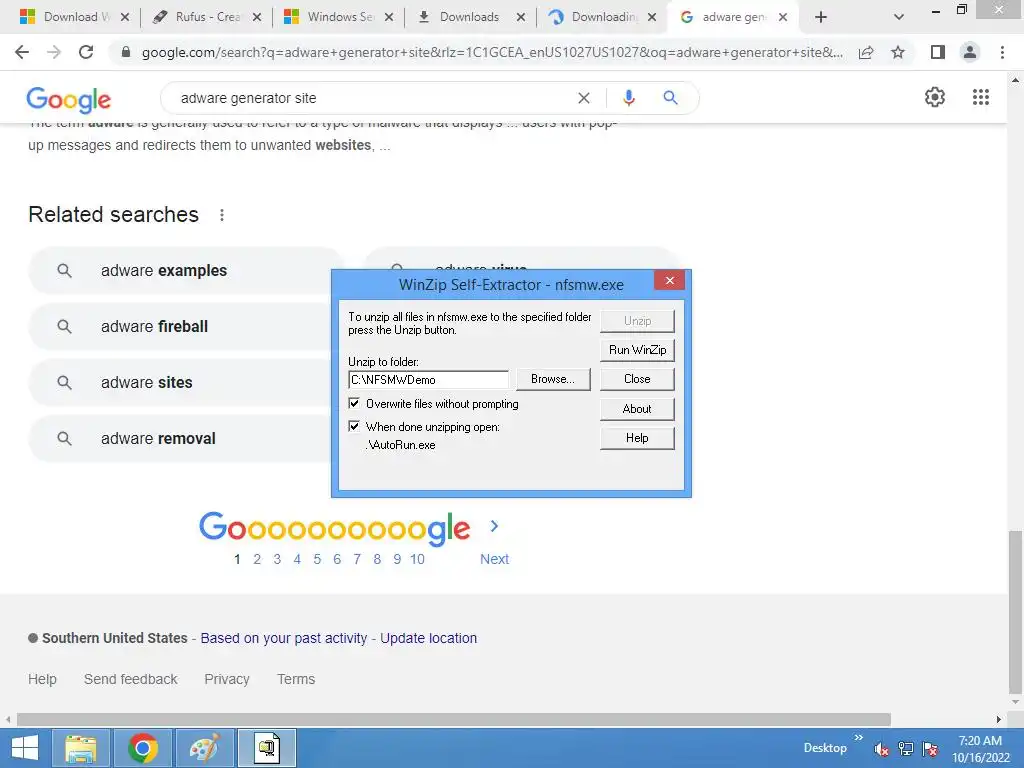The height and width of the screenshot is (768, 1024).
Task: Open Chrome tab search dropdown arrow
Action: tap(899, 17)
